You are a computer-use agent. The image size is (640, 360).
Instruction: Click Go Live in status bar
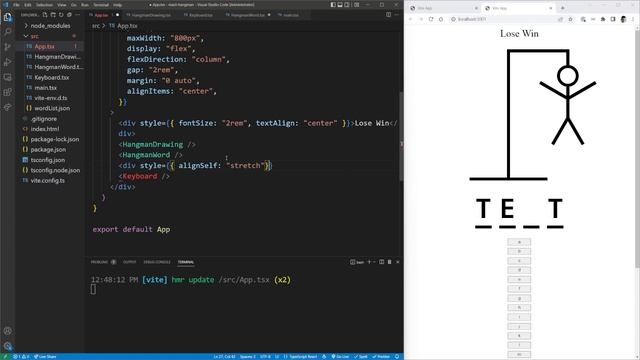coord(340,357)
